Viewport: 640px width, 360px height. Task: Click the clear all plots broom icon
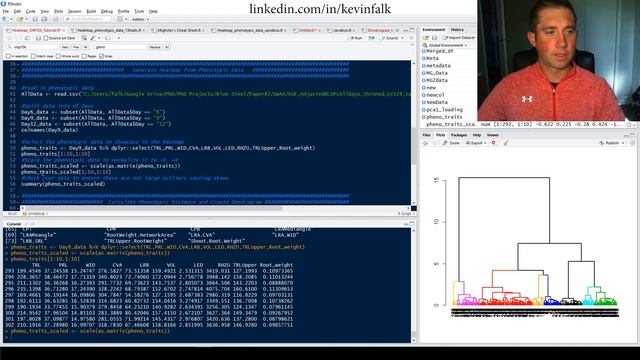(x=505, y=143)
